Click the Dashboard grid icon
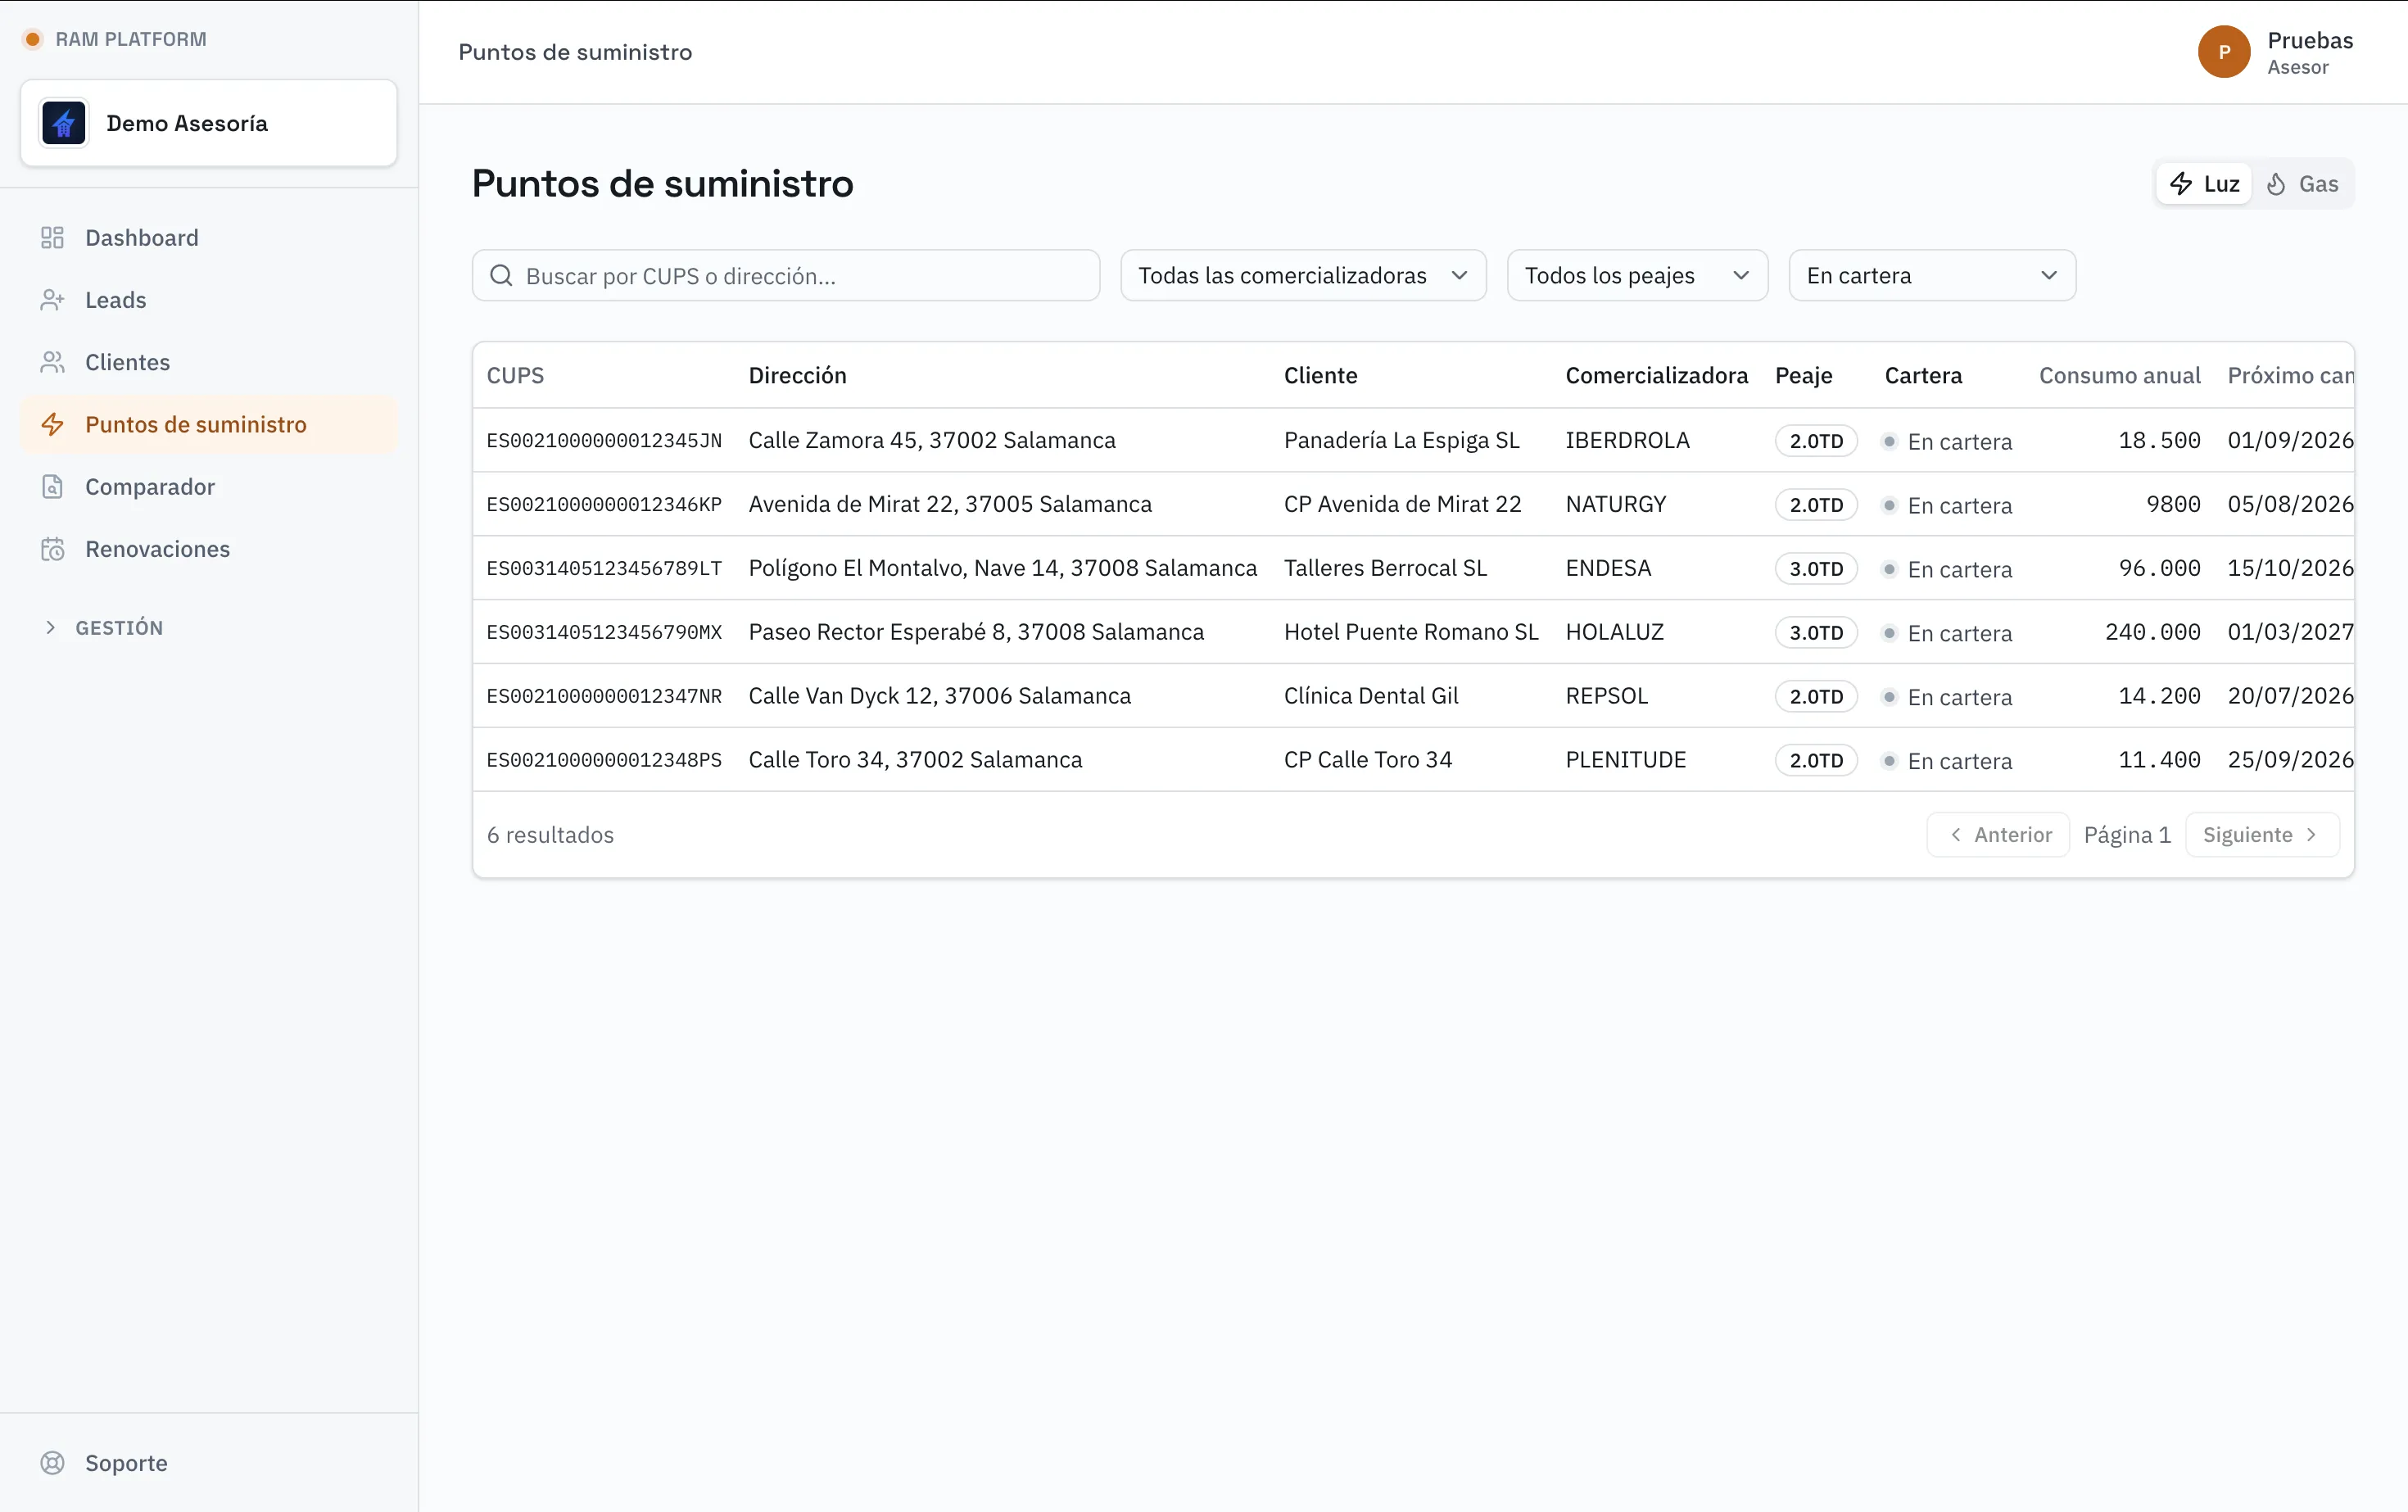The width and height of the screenshot is (2408, 1512). click(52, 238)
